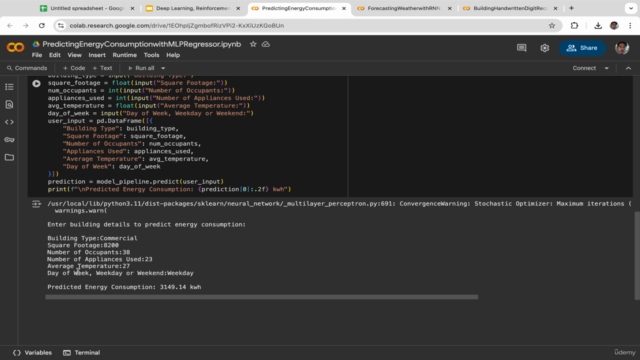Viewport: 640px width, 360px height.
Task: View site information icon in address bar
Action: tap(61, 25)
